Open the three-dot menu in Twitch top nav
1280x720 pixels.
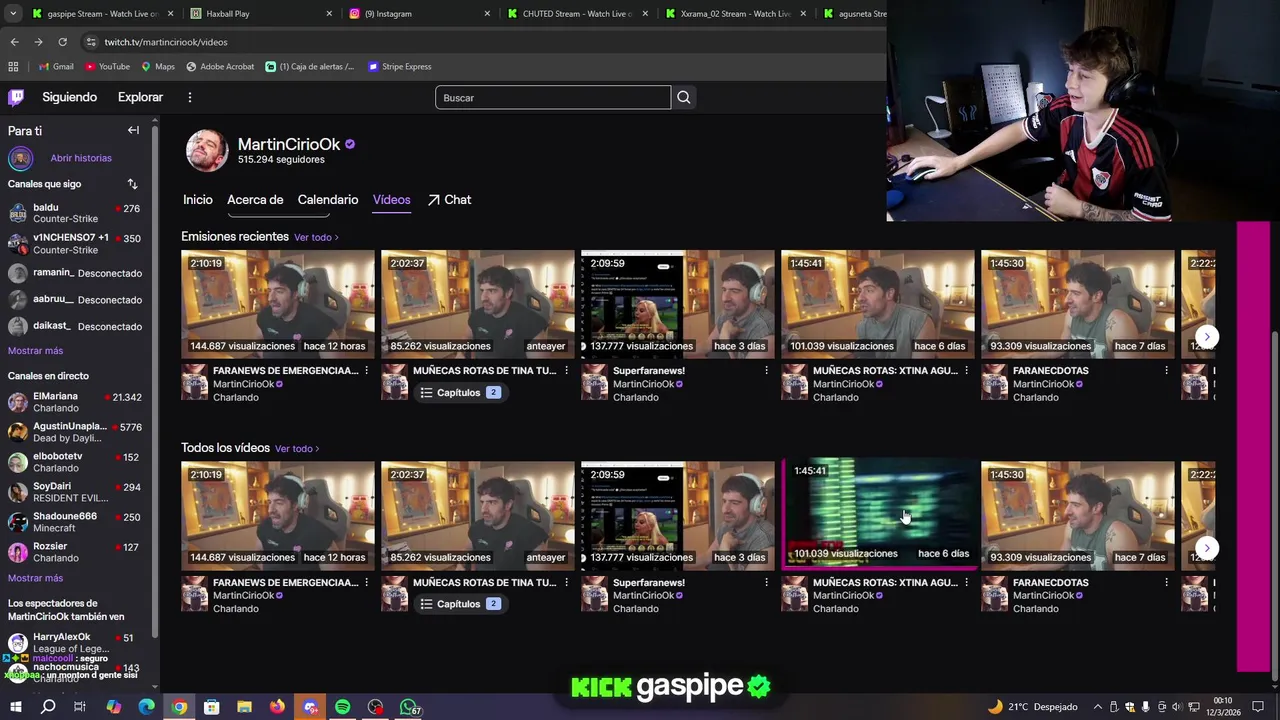189,97
